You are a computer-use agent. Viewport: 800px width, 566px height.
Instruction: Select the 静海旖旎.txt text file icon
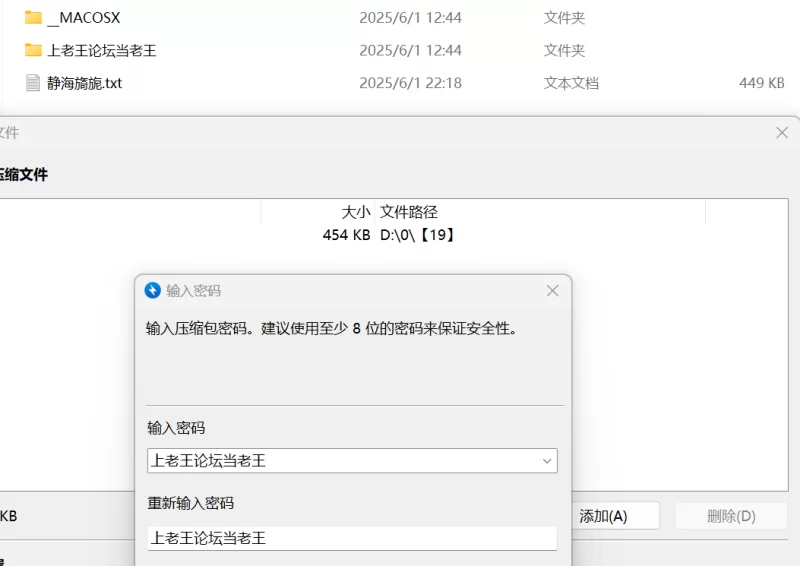(x=33, y=83)
